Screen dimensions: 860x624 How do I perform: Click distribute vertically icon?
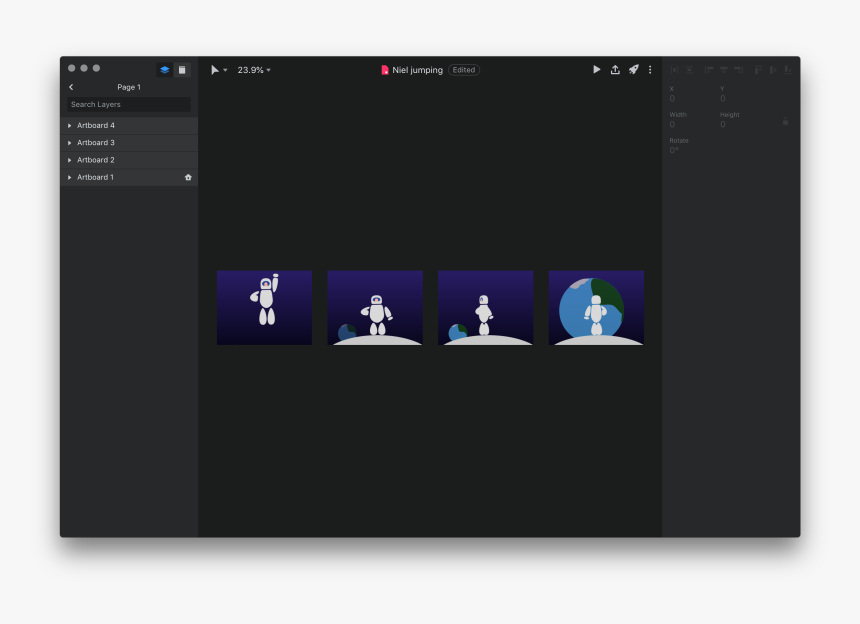click(x=689, y=70)
